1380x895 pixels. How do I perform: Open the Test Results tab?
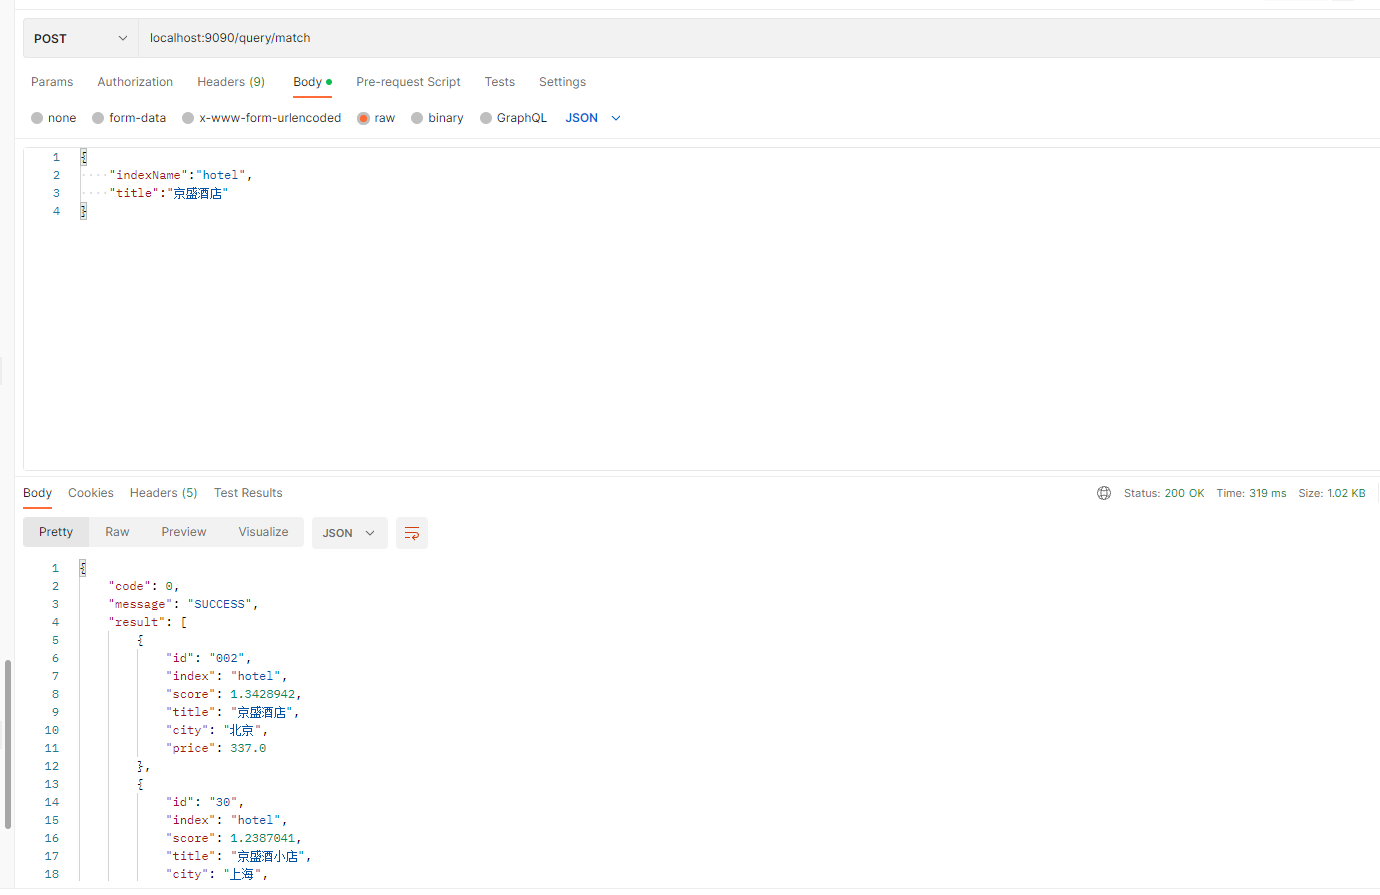[248, 493]
